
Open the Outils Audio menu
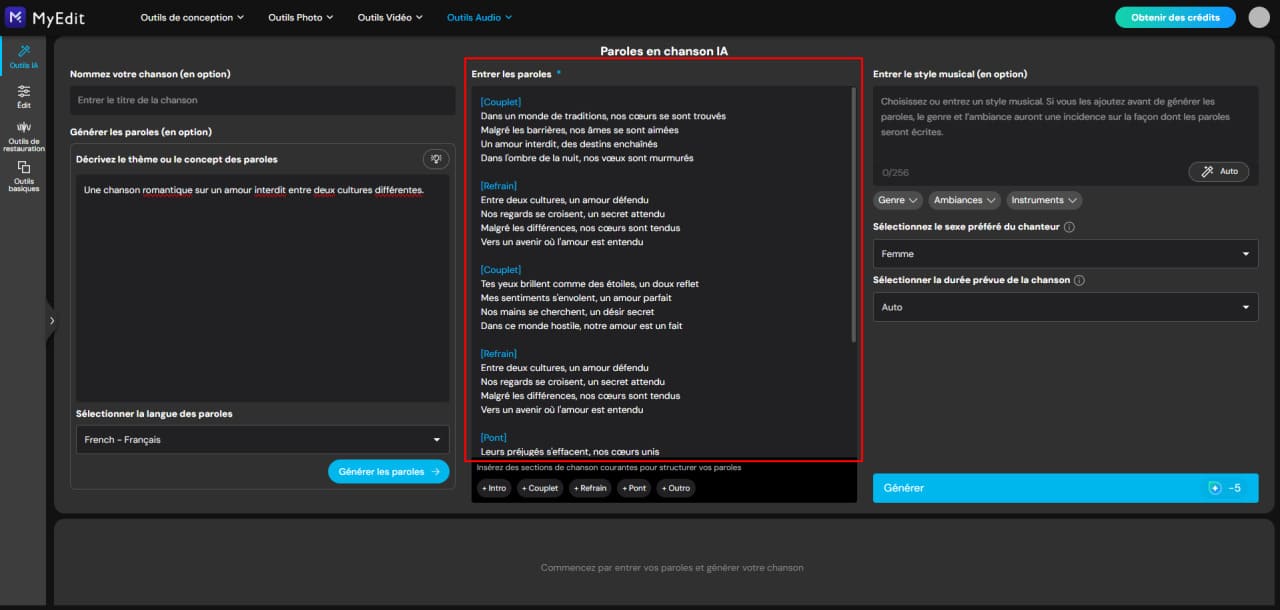479,17
